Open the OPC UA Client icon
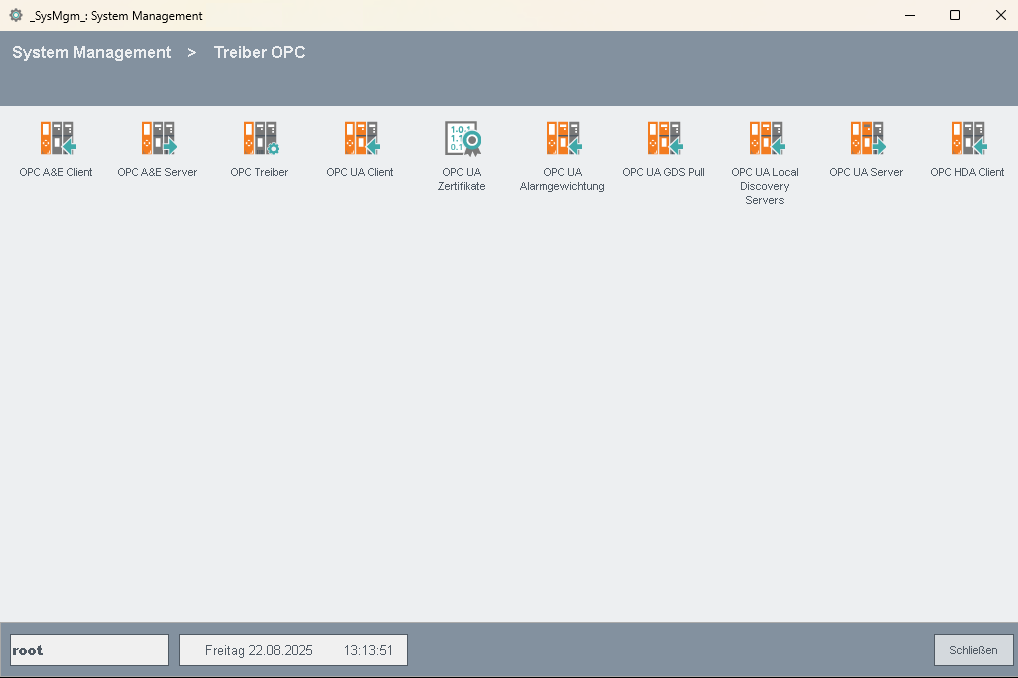 (360, 139)
